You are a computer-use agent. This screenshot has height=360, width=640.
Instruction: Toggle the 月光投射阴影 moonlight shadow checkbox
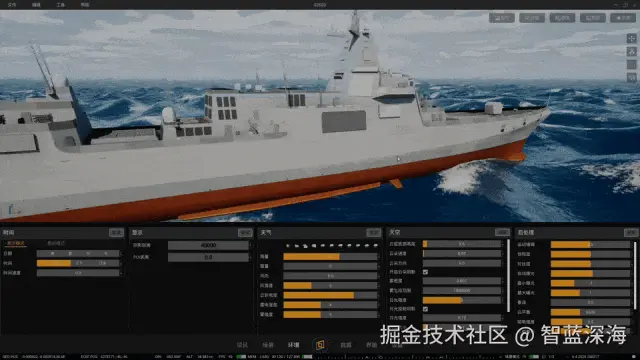tap(425, 309)
